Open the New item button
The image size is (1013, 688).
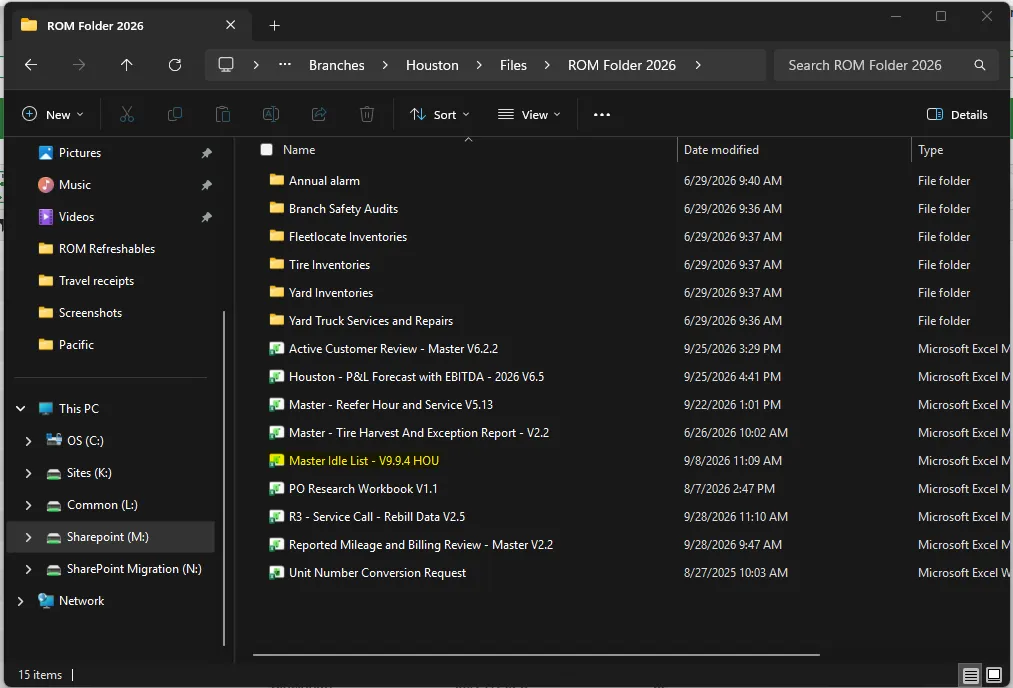[53, 114]
